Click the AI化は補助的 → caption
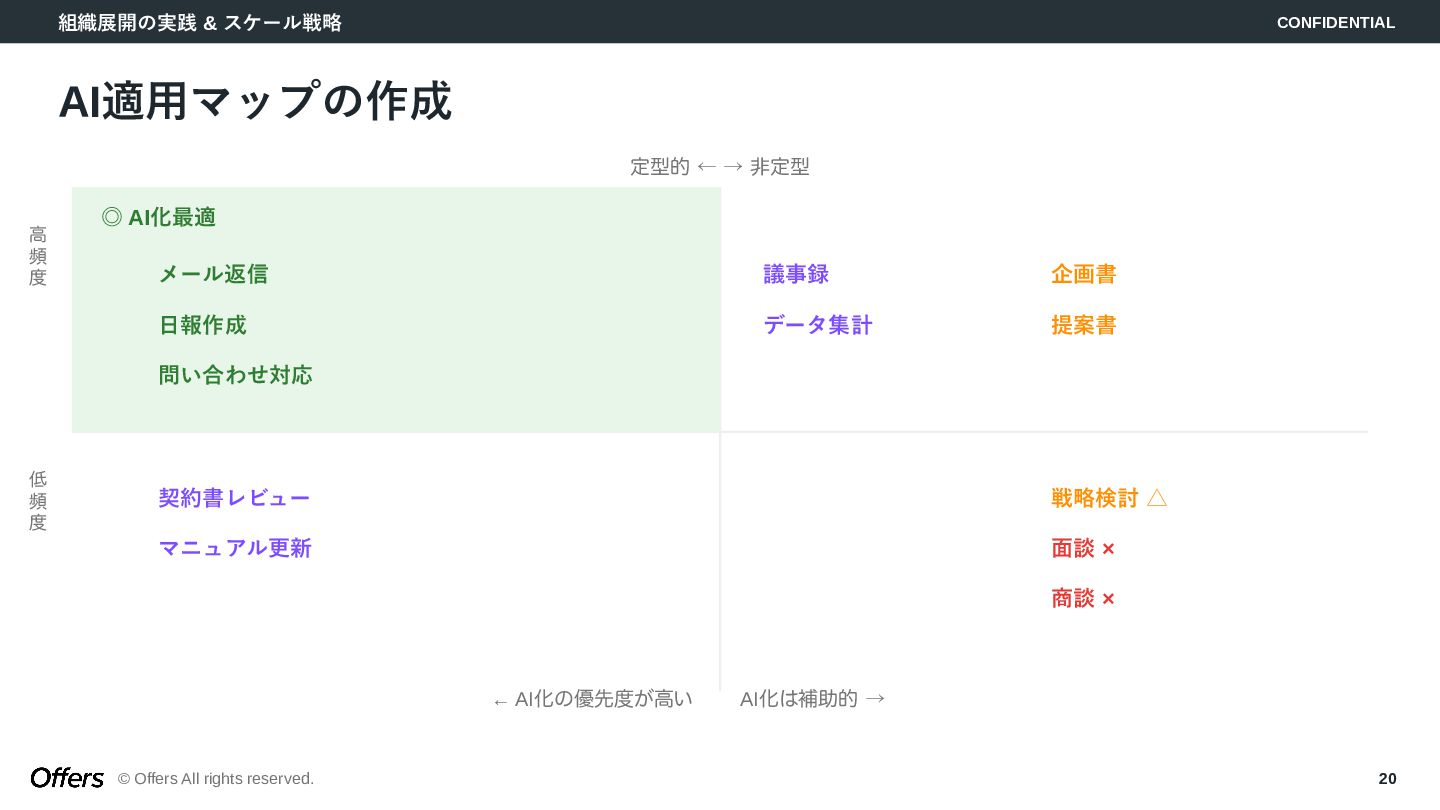Image resolution: width=1440 pixels, height=810 pixels. 812,699
